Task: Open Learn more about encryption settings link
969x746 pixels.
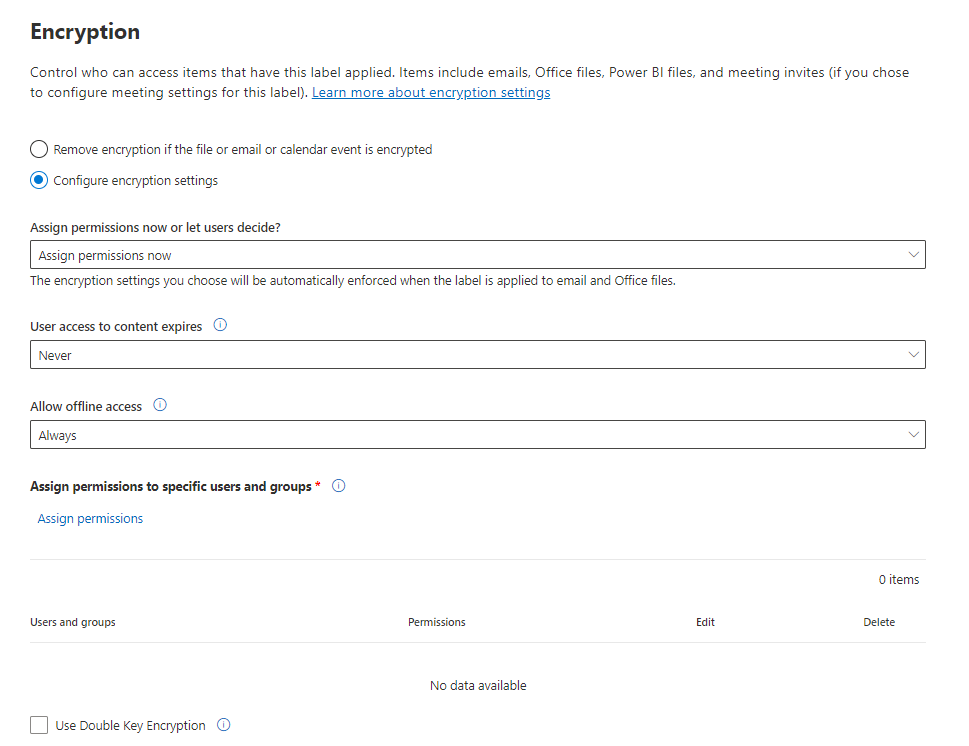Action: (x=431, y=93)
